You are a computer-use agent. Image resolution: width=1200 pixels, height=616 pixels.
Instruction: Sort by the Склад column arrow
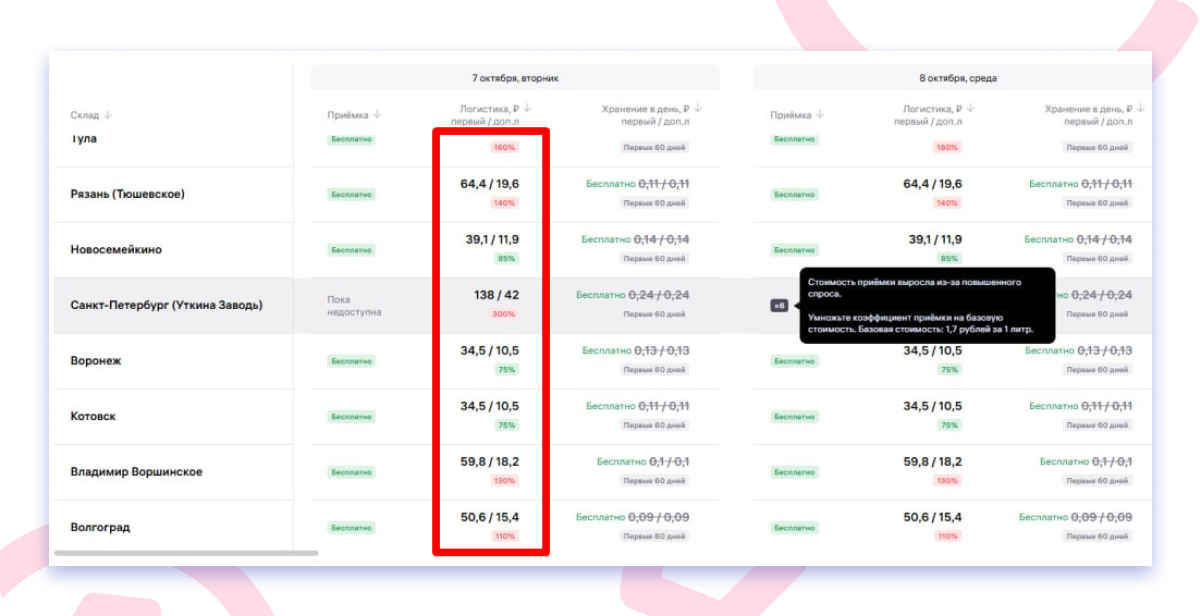pyautogui.click(x=108, y=115)
